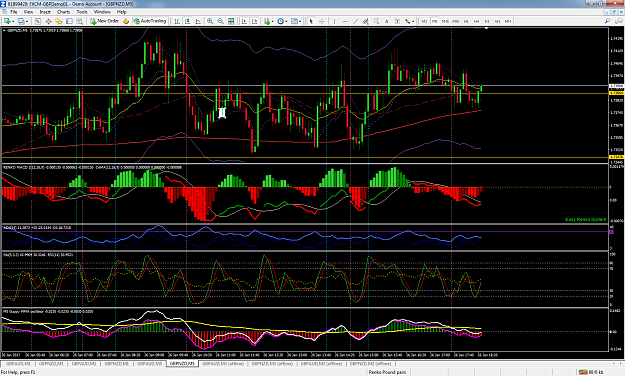Open the Charts menu
The width and height of the screenshot is (625, 376).
pyautogui.click(x=63, y=12)
